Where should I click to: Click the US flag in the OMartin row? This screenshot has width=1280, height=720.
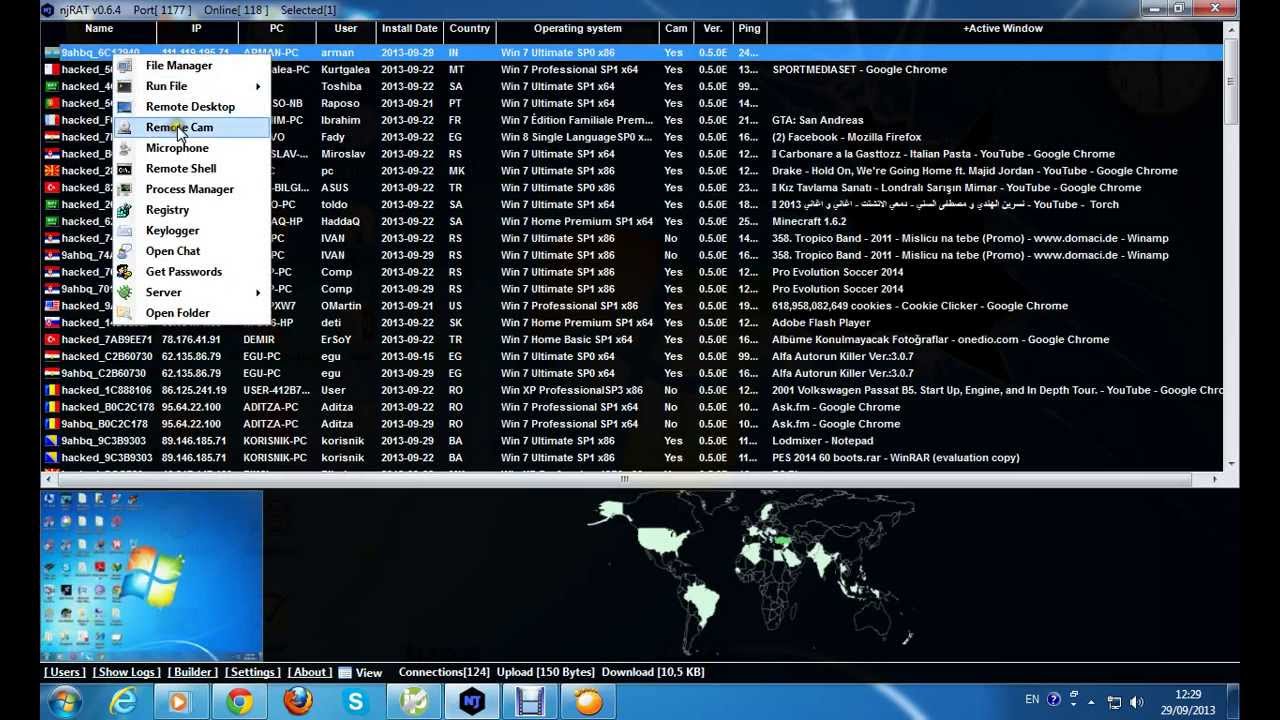tap(52, 306)
